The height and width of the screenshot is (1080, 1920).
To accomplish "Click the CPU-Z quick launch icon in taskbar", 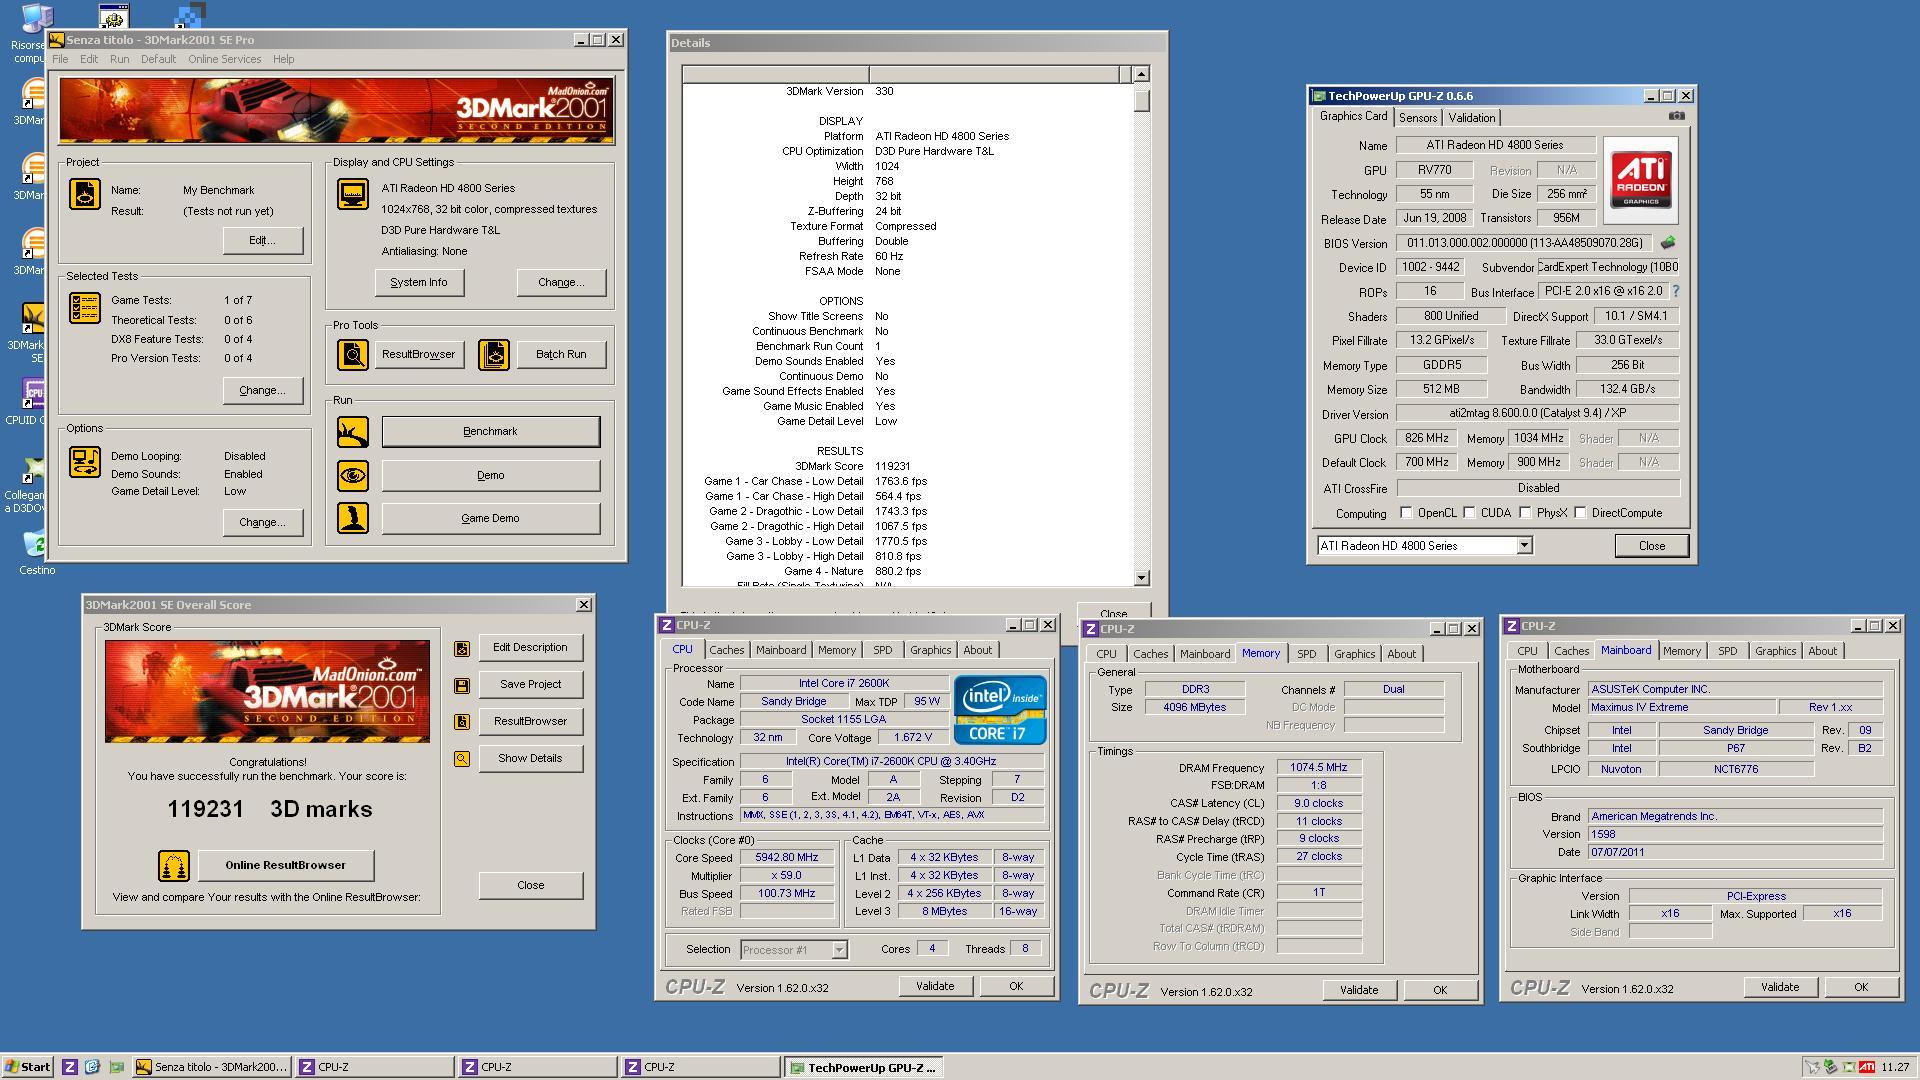I will 70,1067.
